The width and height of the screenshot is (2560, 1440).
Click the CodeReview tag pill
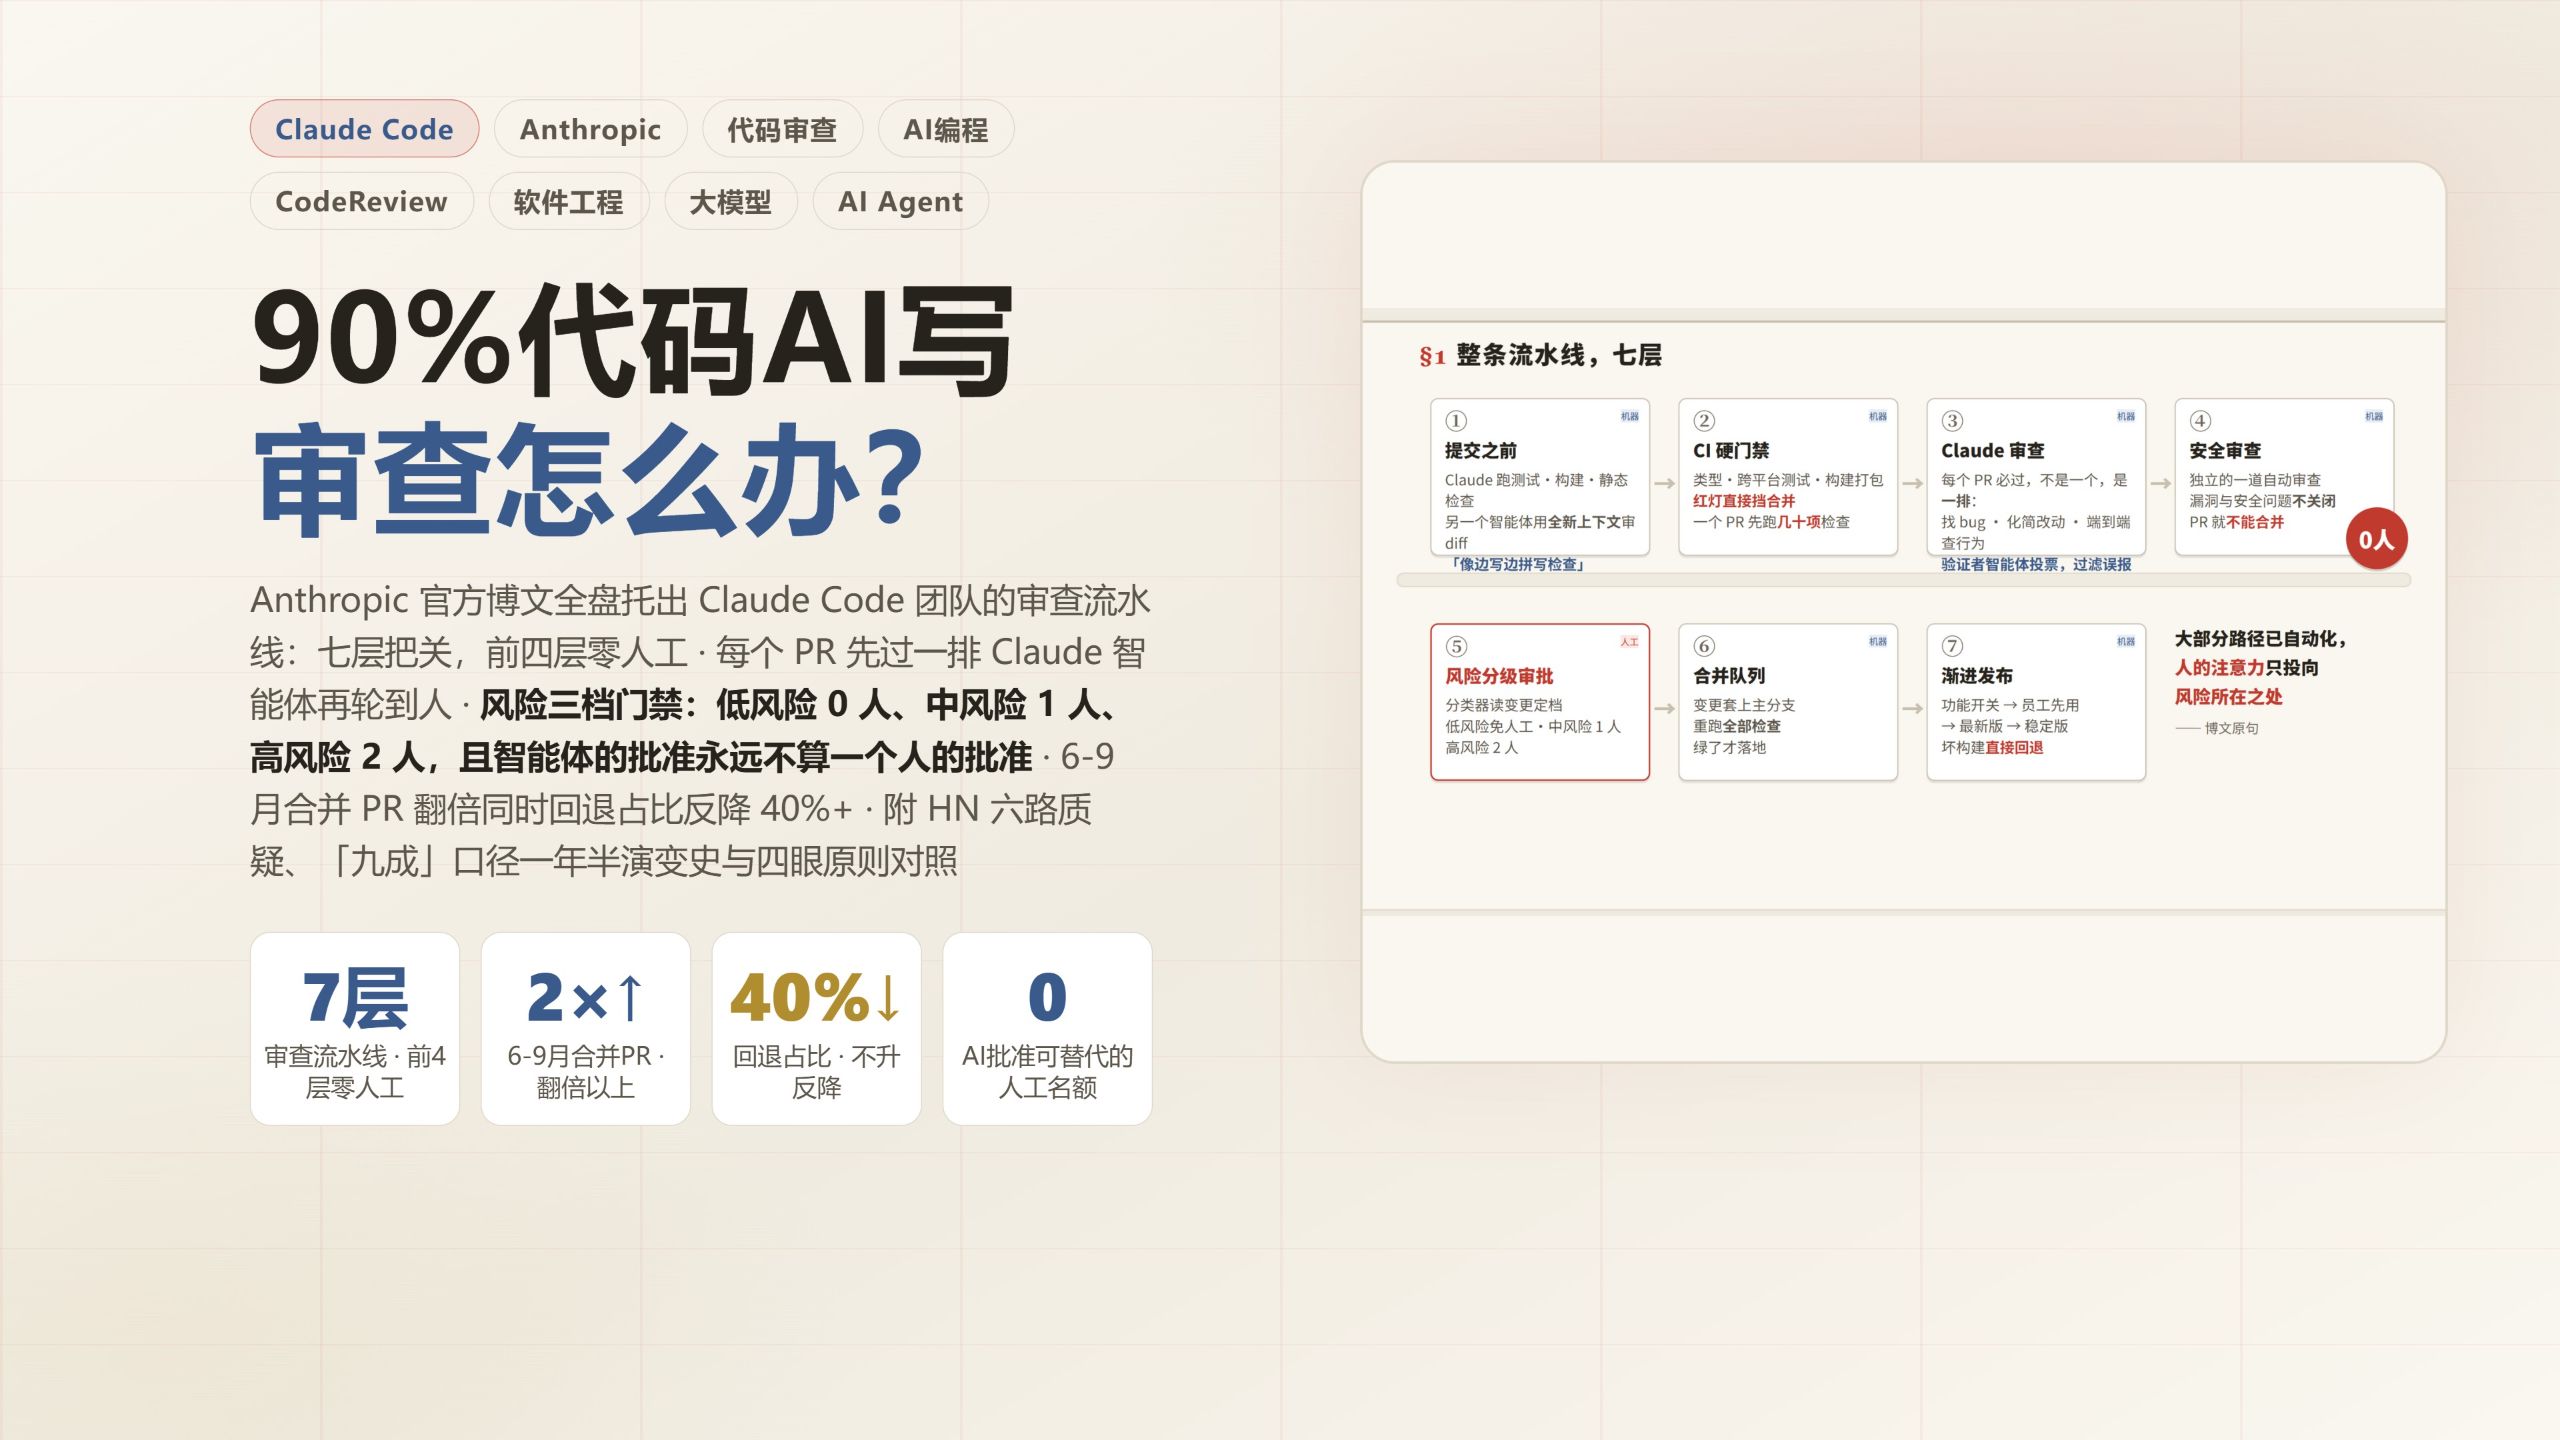(362, 201)
